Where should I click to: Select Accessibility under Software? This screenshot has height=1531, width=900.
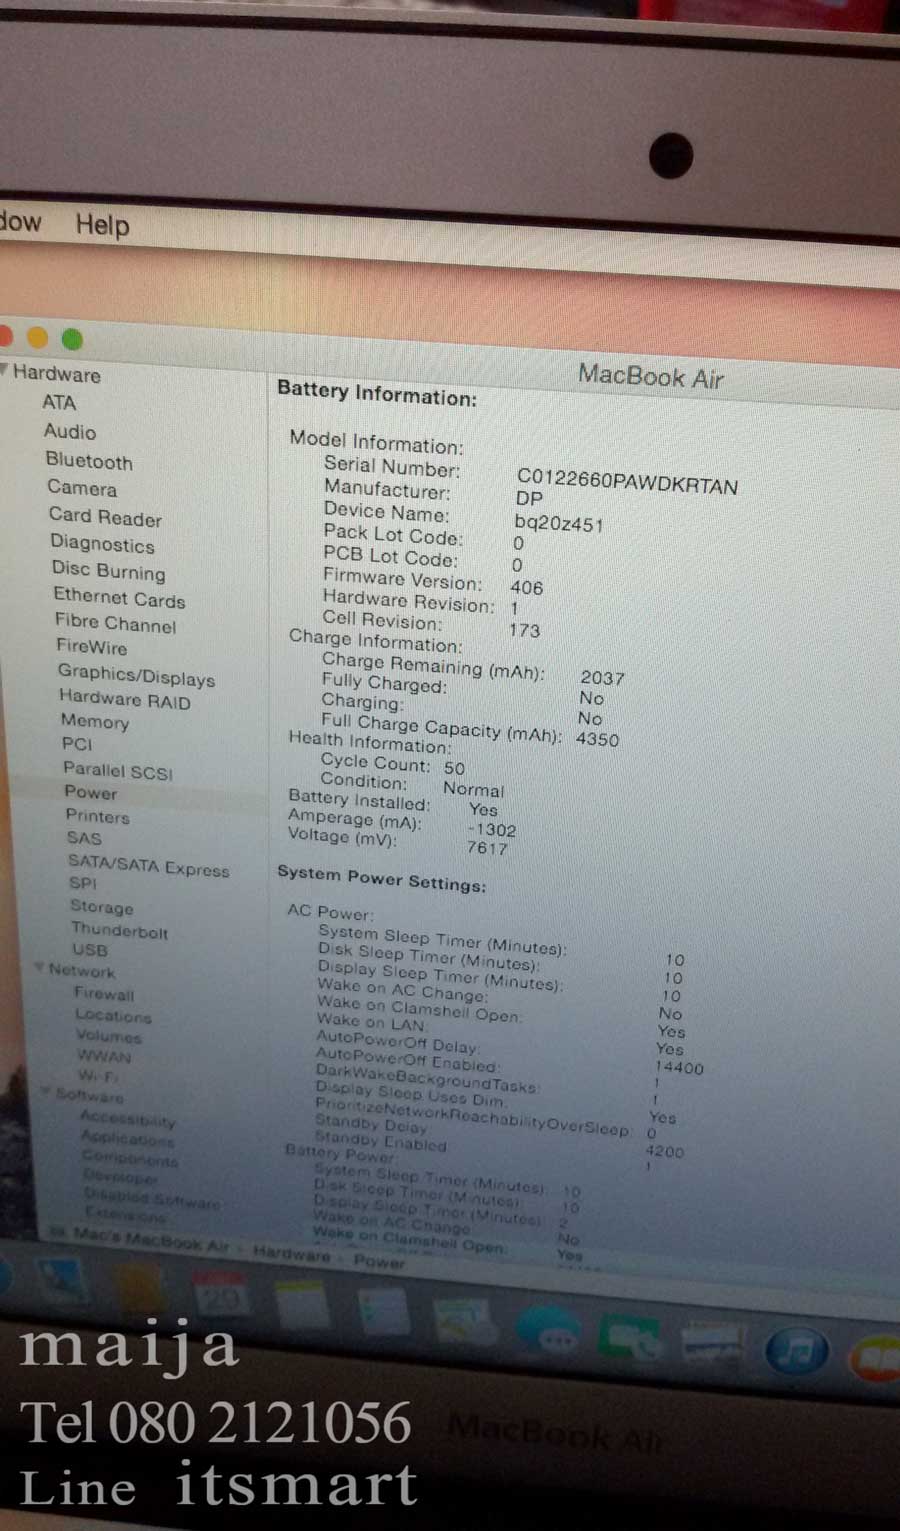click(128, 1119)
